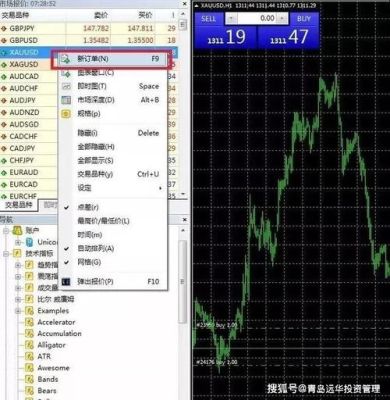Click the Market Watch scrollbar up arrow
390x400 pixels.
pyautogui.click(x=183, y=14)
